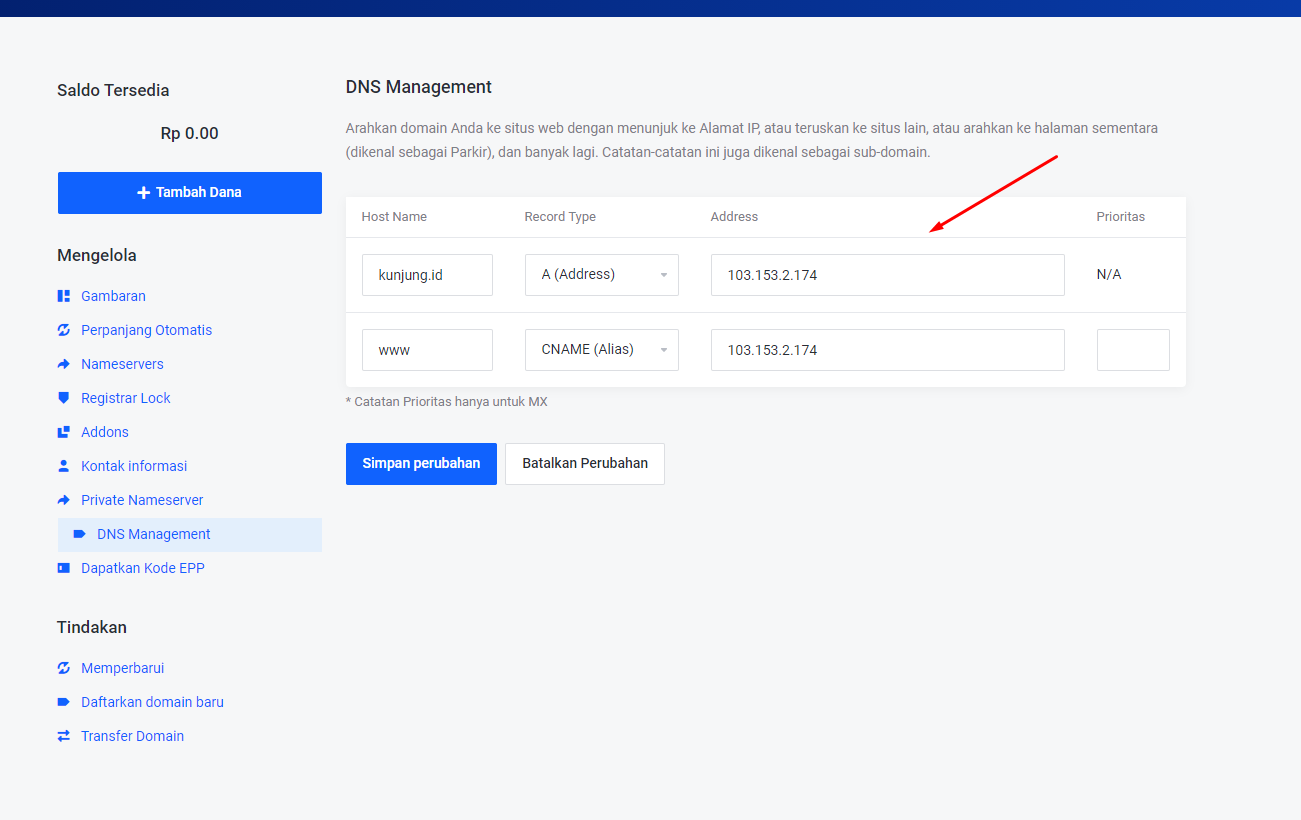The width and height of the screenshot is (1301, 820).
Task: Click the Gambaran dashboard icon in sidebar
Action: pos(64,296)
